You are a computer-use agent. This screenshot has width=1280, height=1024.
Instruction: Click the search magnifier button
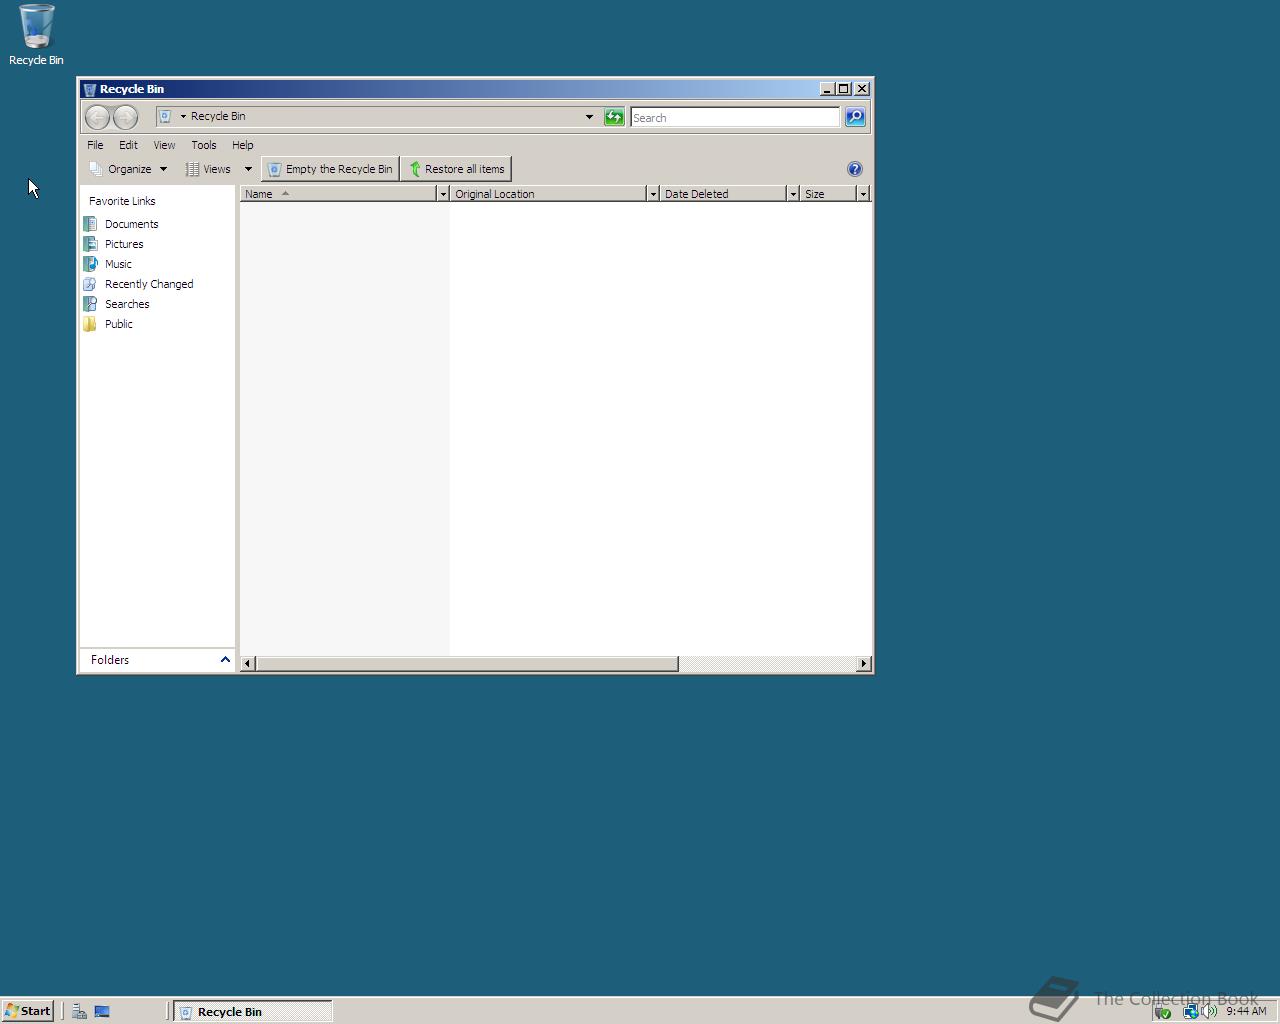(x=855, y=117)
